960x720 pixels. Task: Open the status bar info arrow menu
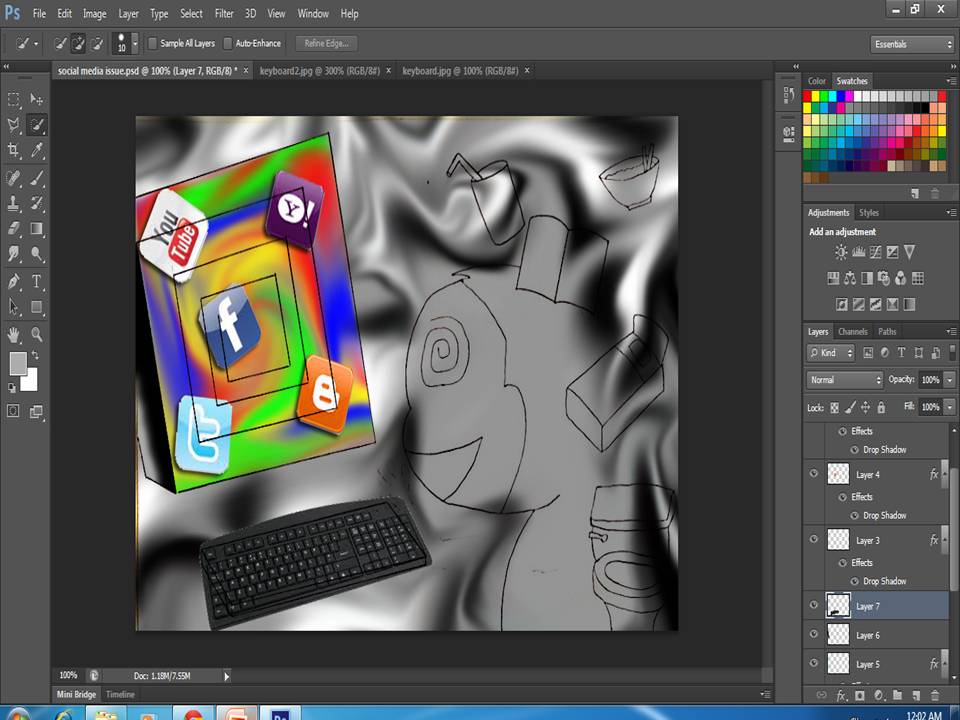[x=227, y=677]
